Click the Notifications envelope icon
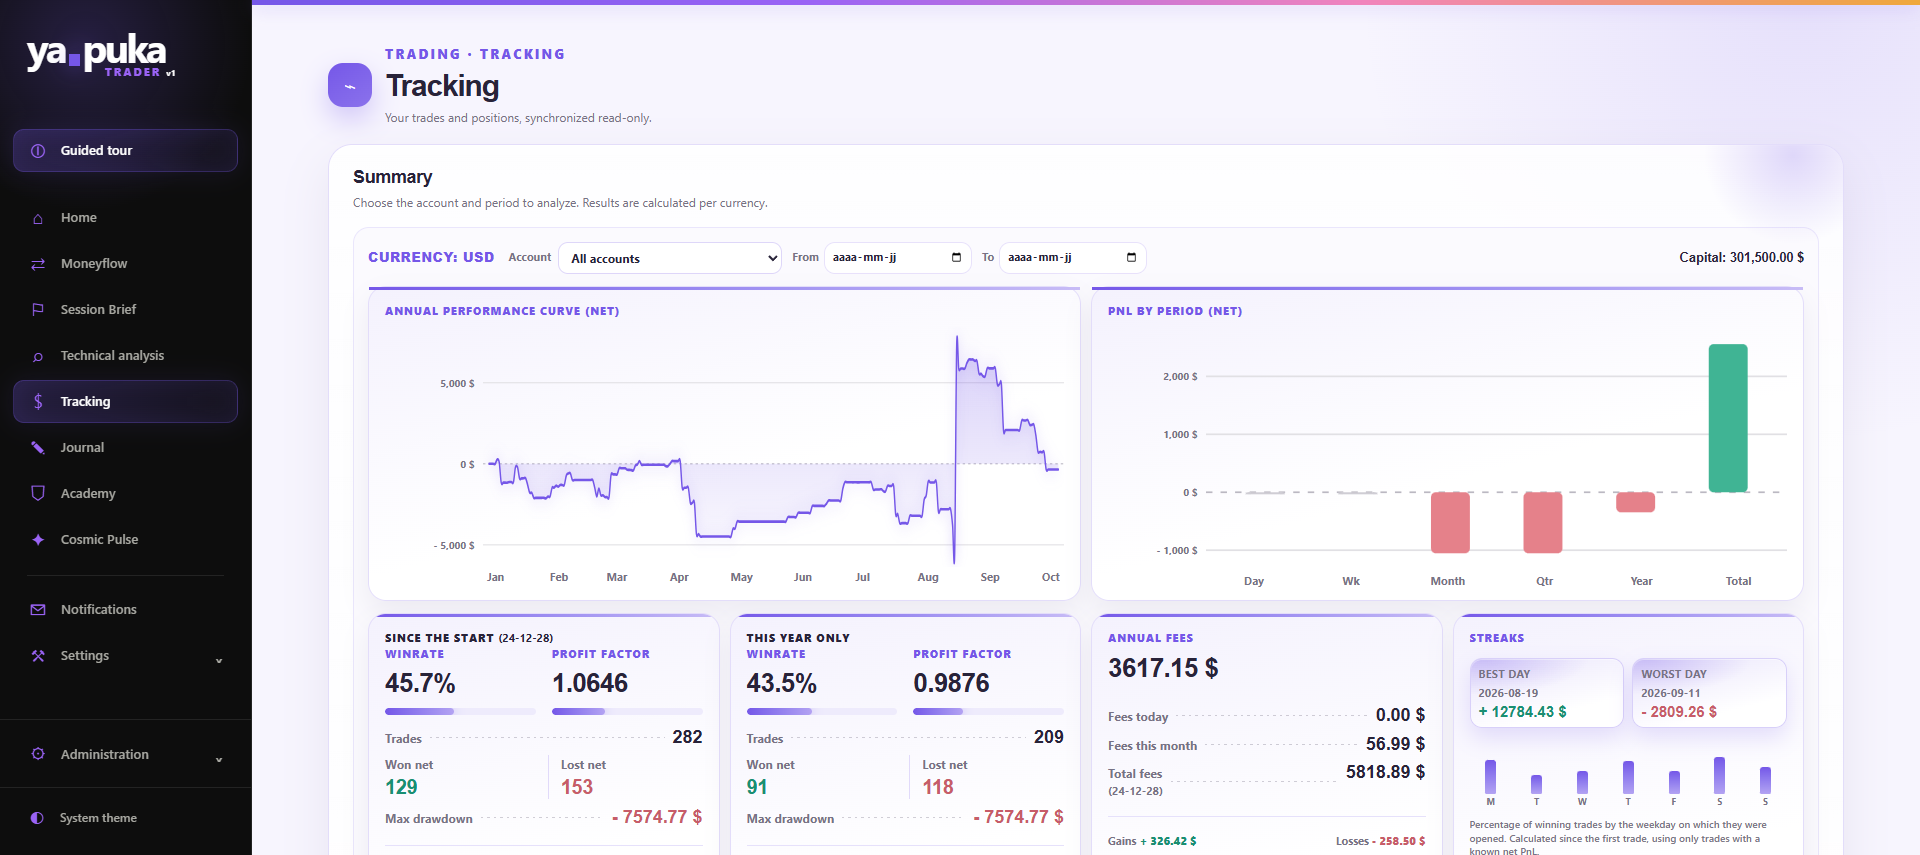 point(38,610)
